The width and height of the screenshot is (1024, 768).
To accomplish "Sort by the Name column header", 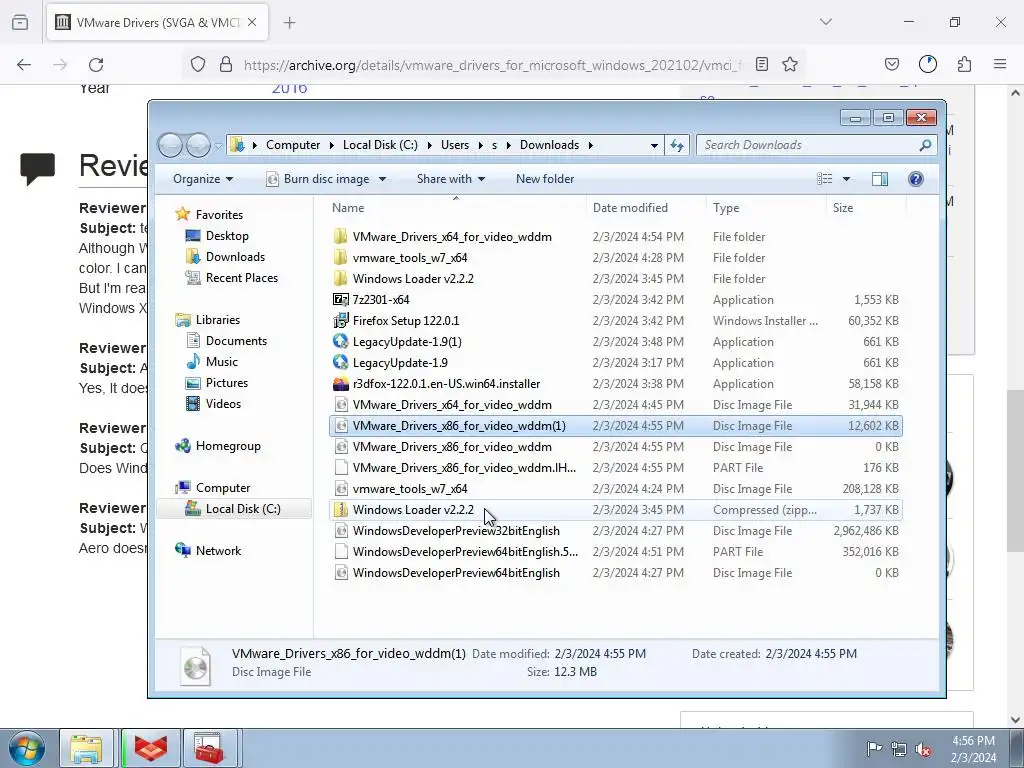I will [x=456, y=208].
